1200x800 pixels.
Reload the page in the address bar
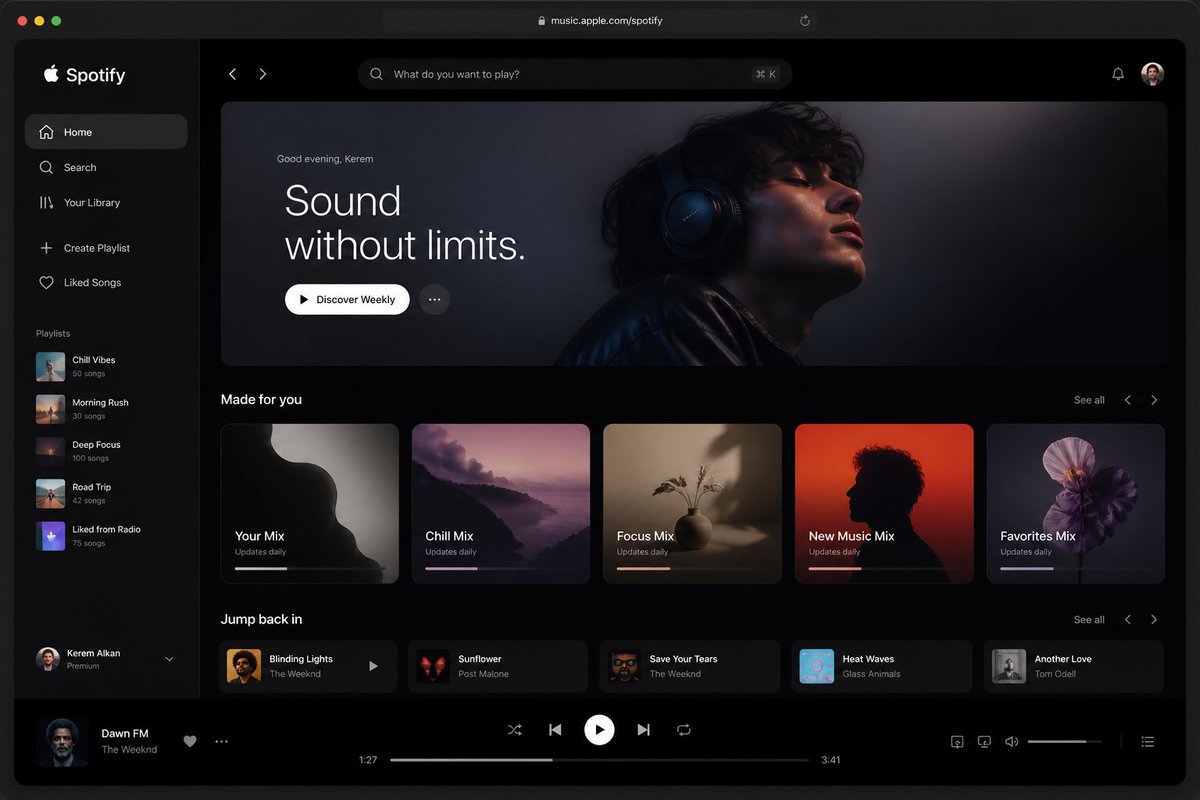coord(805,20)
